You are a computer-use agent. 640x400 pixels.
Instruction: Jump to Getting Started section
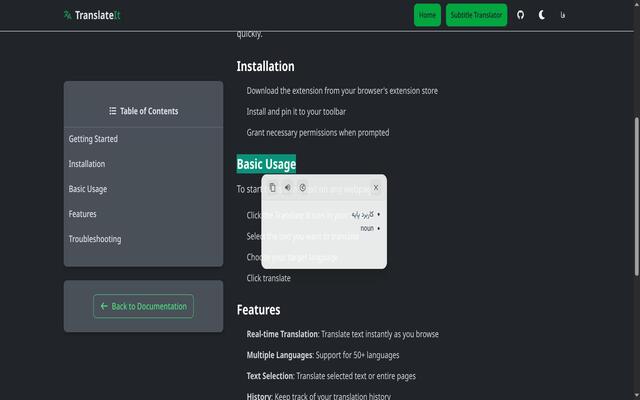click(93, 139)
